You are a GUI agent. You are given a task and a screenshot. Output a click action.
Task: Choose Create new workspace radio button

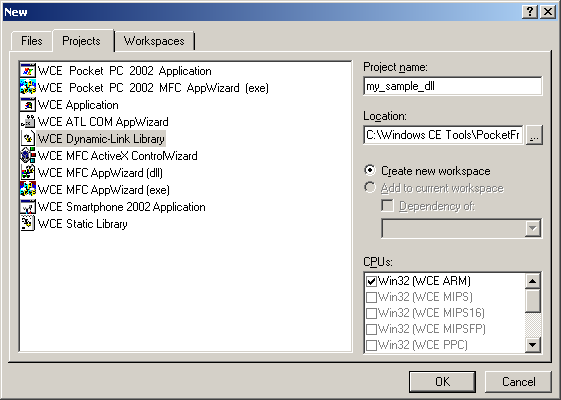pyautogui.click(x=370, y=170)
